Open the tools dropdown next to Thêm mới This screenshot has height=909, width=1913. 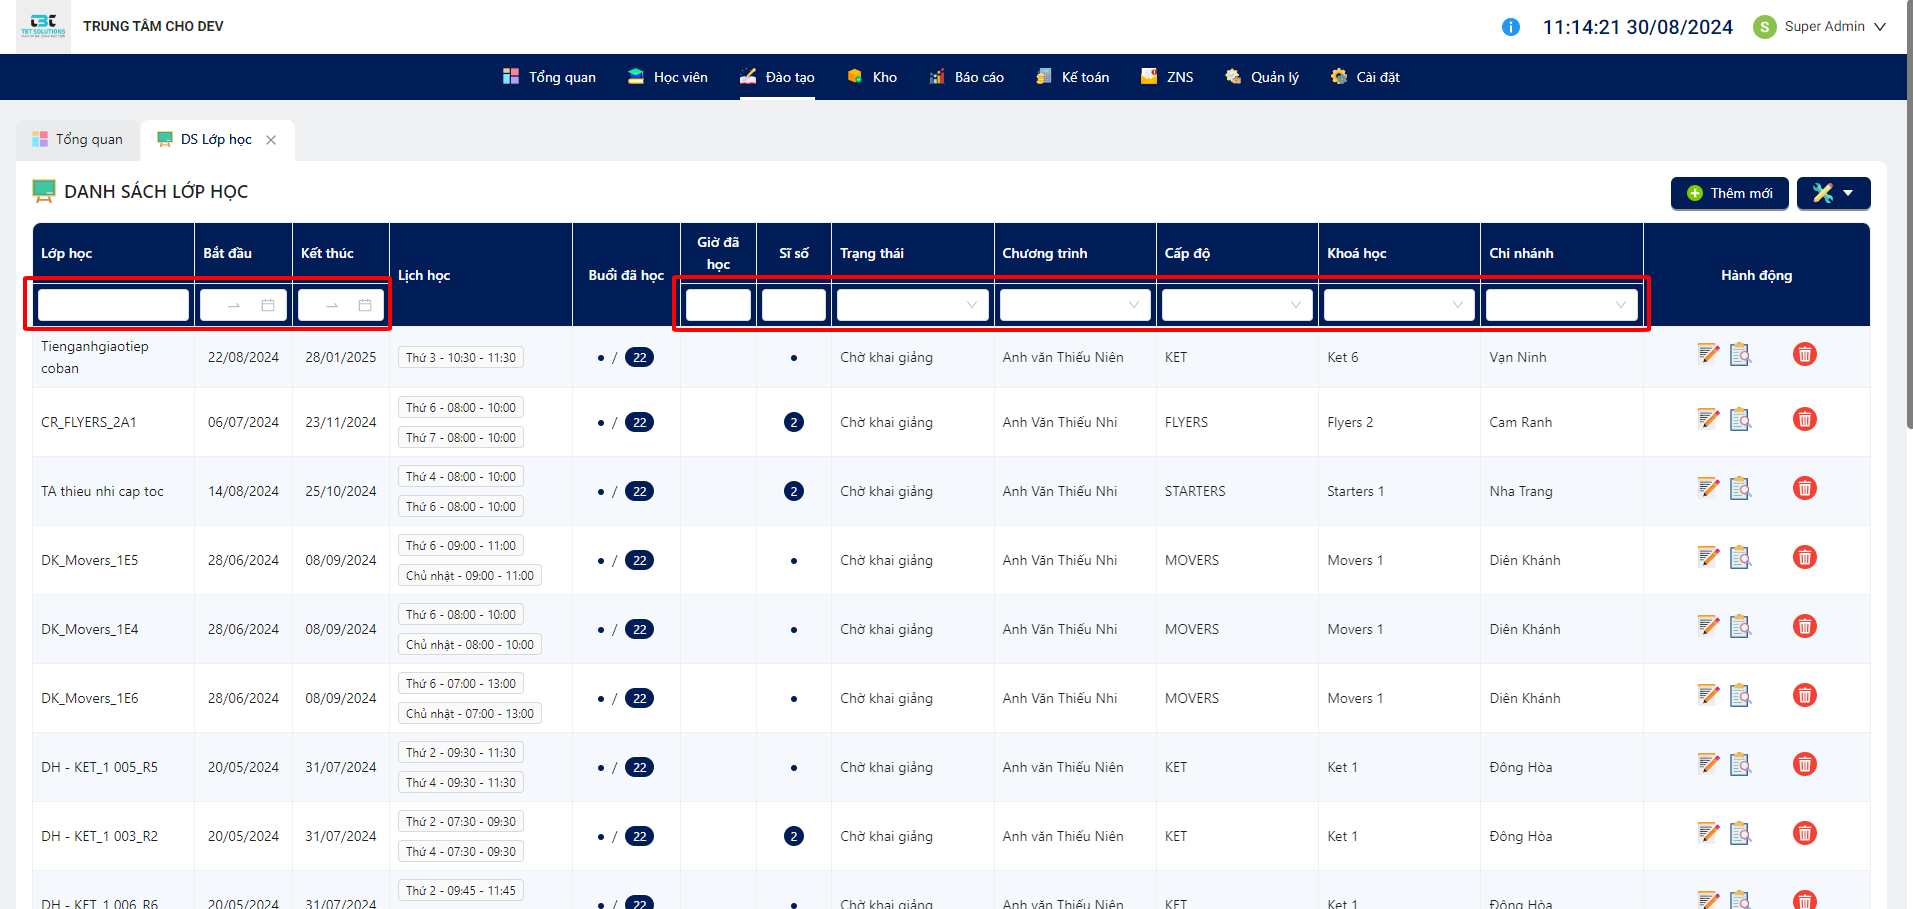pos(1833,193)
